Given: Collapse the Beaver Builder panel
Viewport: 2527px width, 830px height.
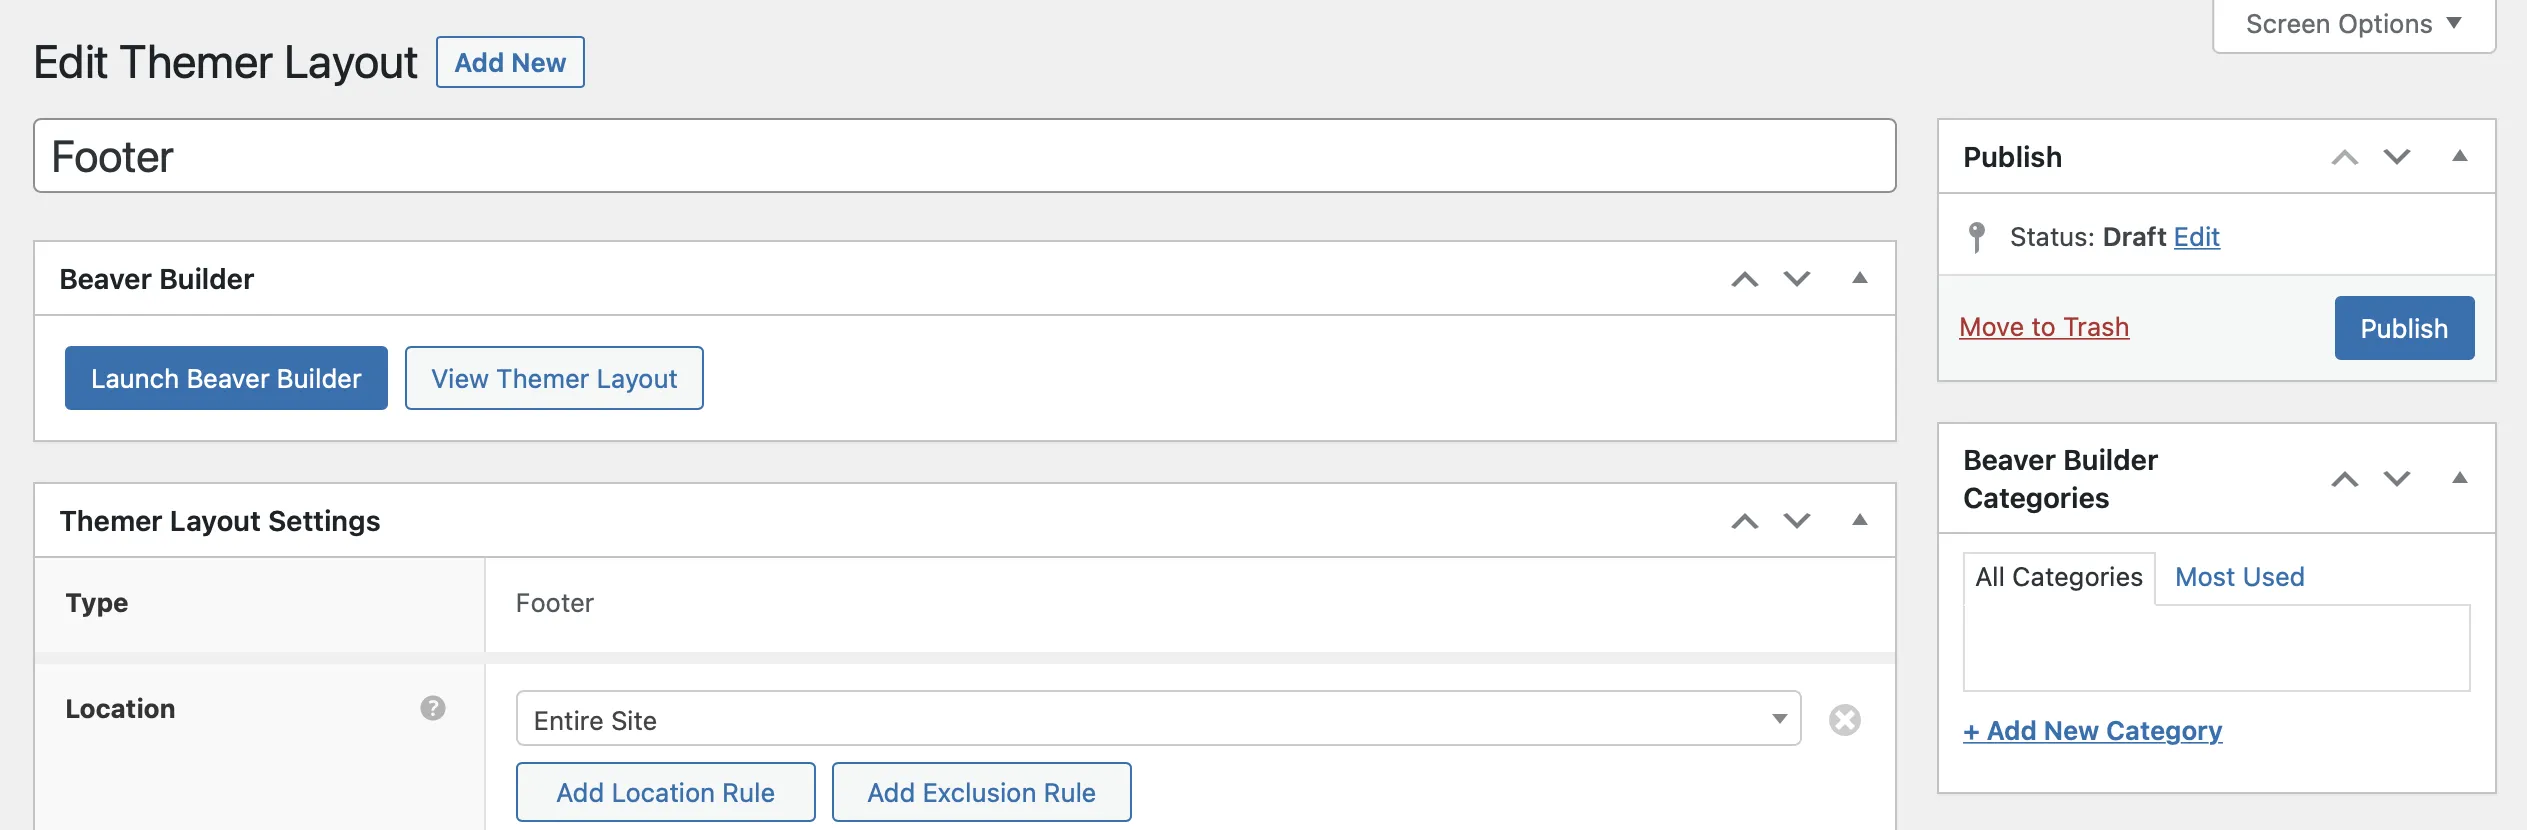Looking at the screenshot, I should pyautogui.click(x=1859, y=278).
